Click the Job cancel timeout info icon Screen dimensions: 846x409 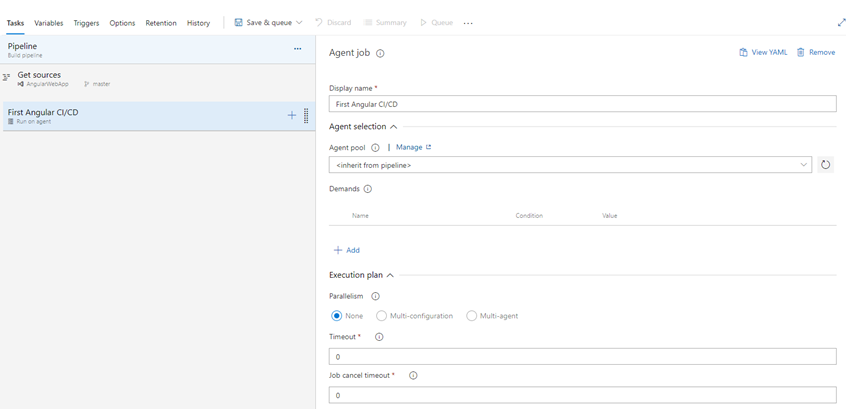(413, 376)
